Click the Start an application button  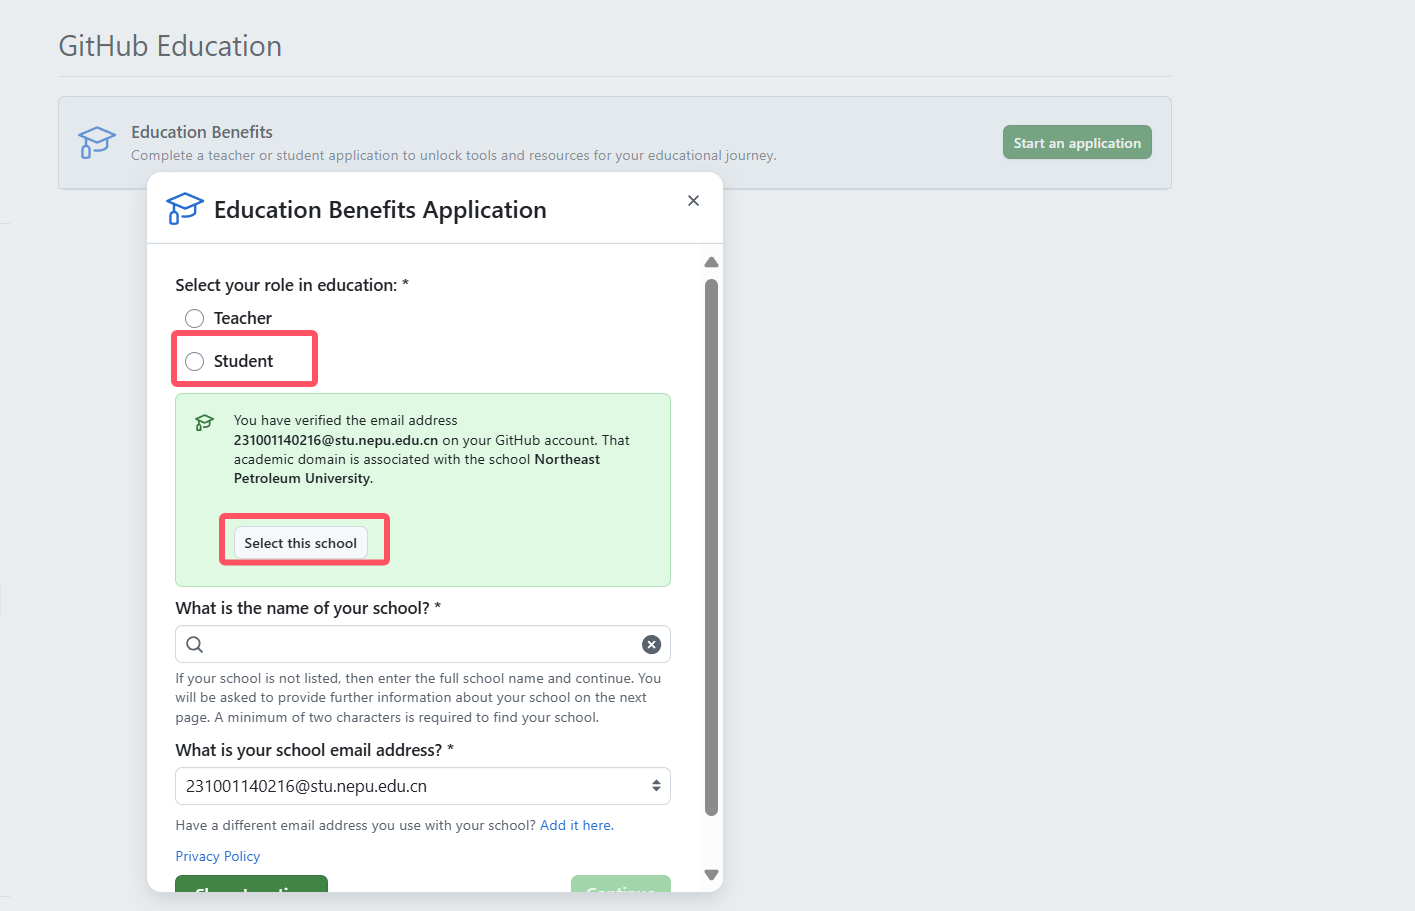tap(1077, 143)
